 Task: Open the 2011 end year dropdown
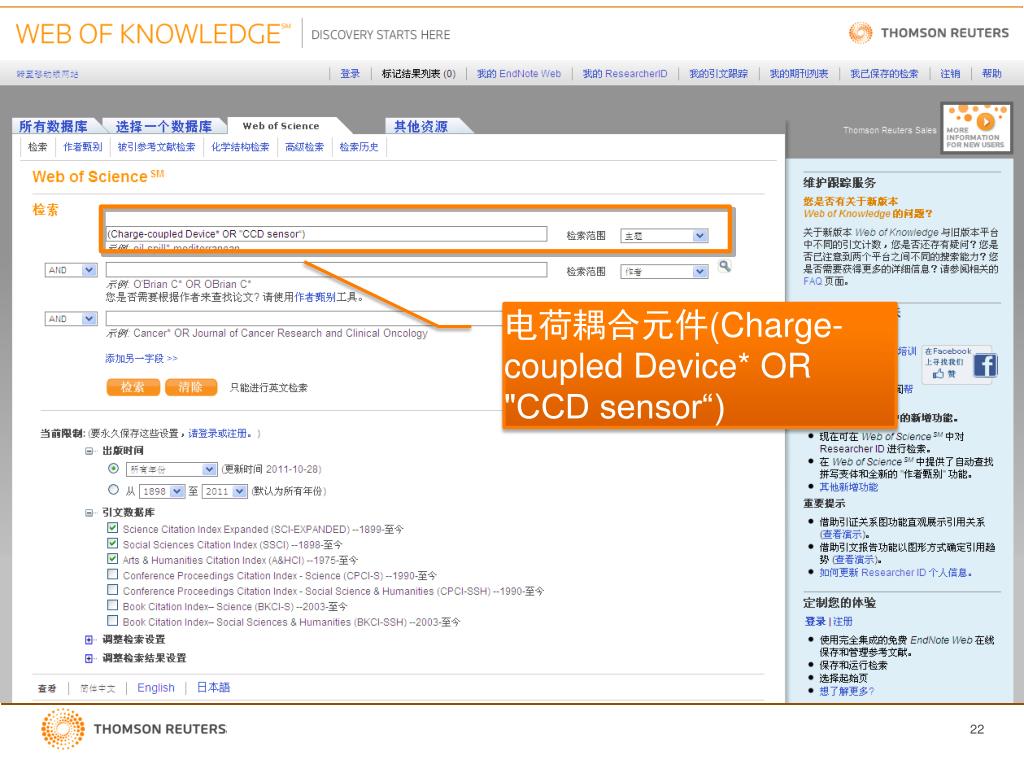pos(225,491)
